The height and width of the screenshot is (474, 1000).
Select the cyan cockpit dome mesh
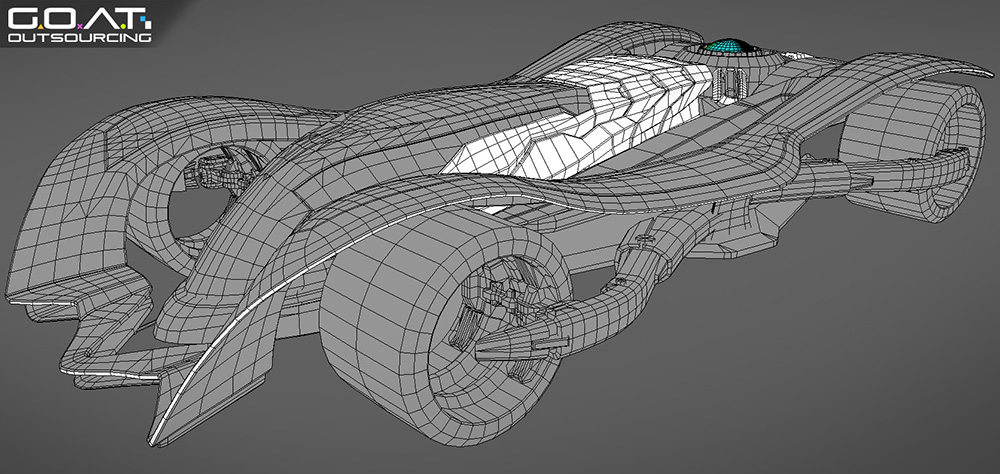pos(730,46)
